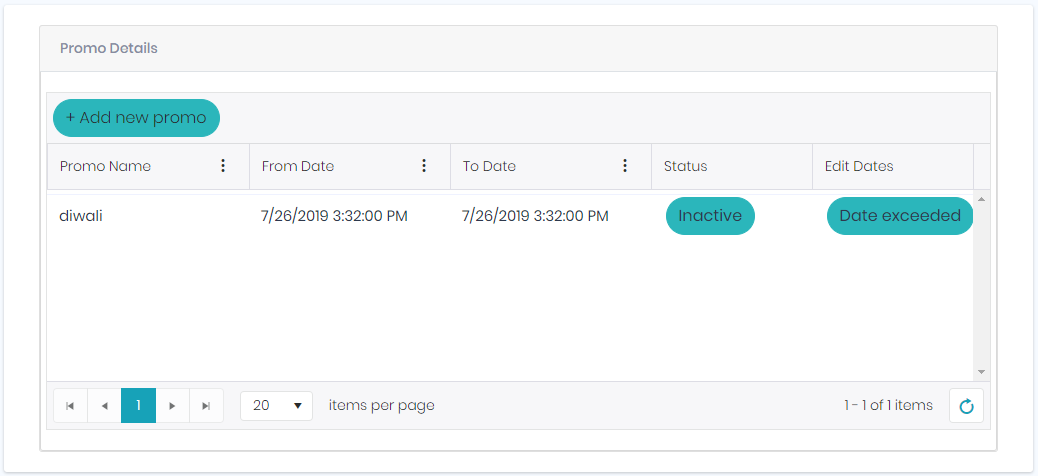Click Add new promo button
Screen dimensions: 1044x476
136,118
